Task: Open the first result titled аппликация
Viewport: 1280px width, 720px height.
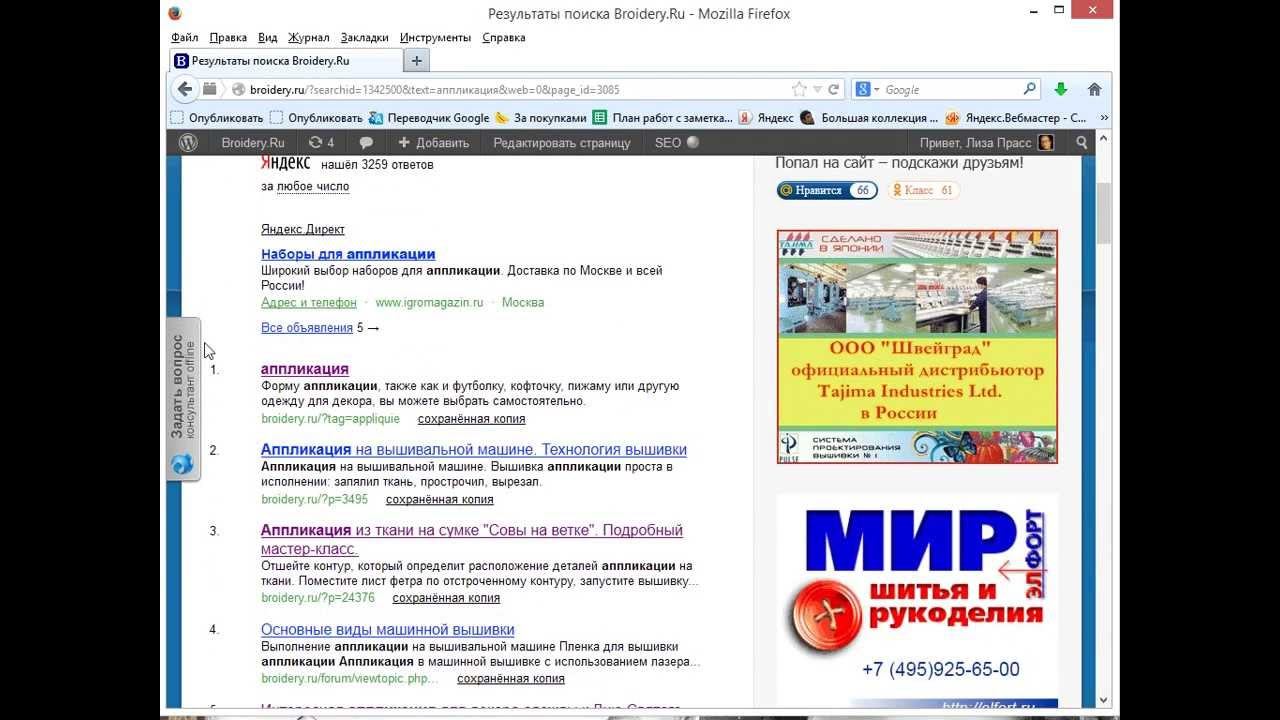Action: [x=305, y=369]
